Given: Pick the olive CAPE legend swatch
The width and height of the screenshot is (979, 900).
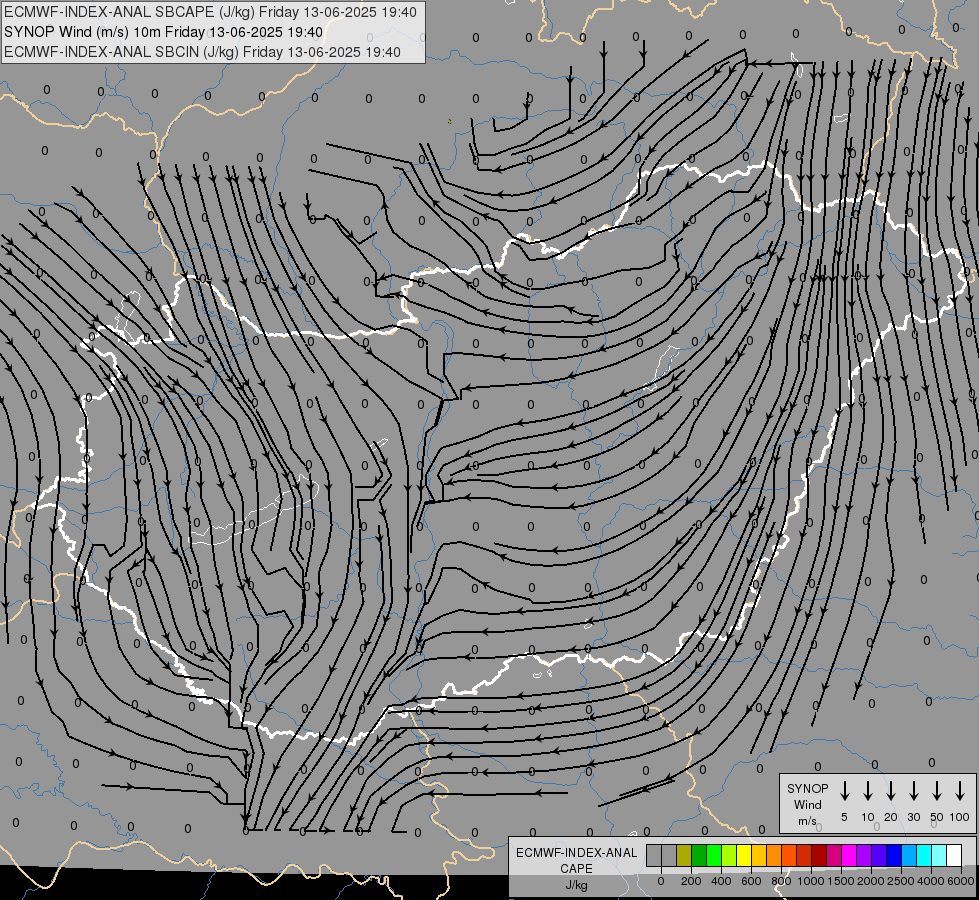Looking at the screenshot, I should (684, 855).
